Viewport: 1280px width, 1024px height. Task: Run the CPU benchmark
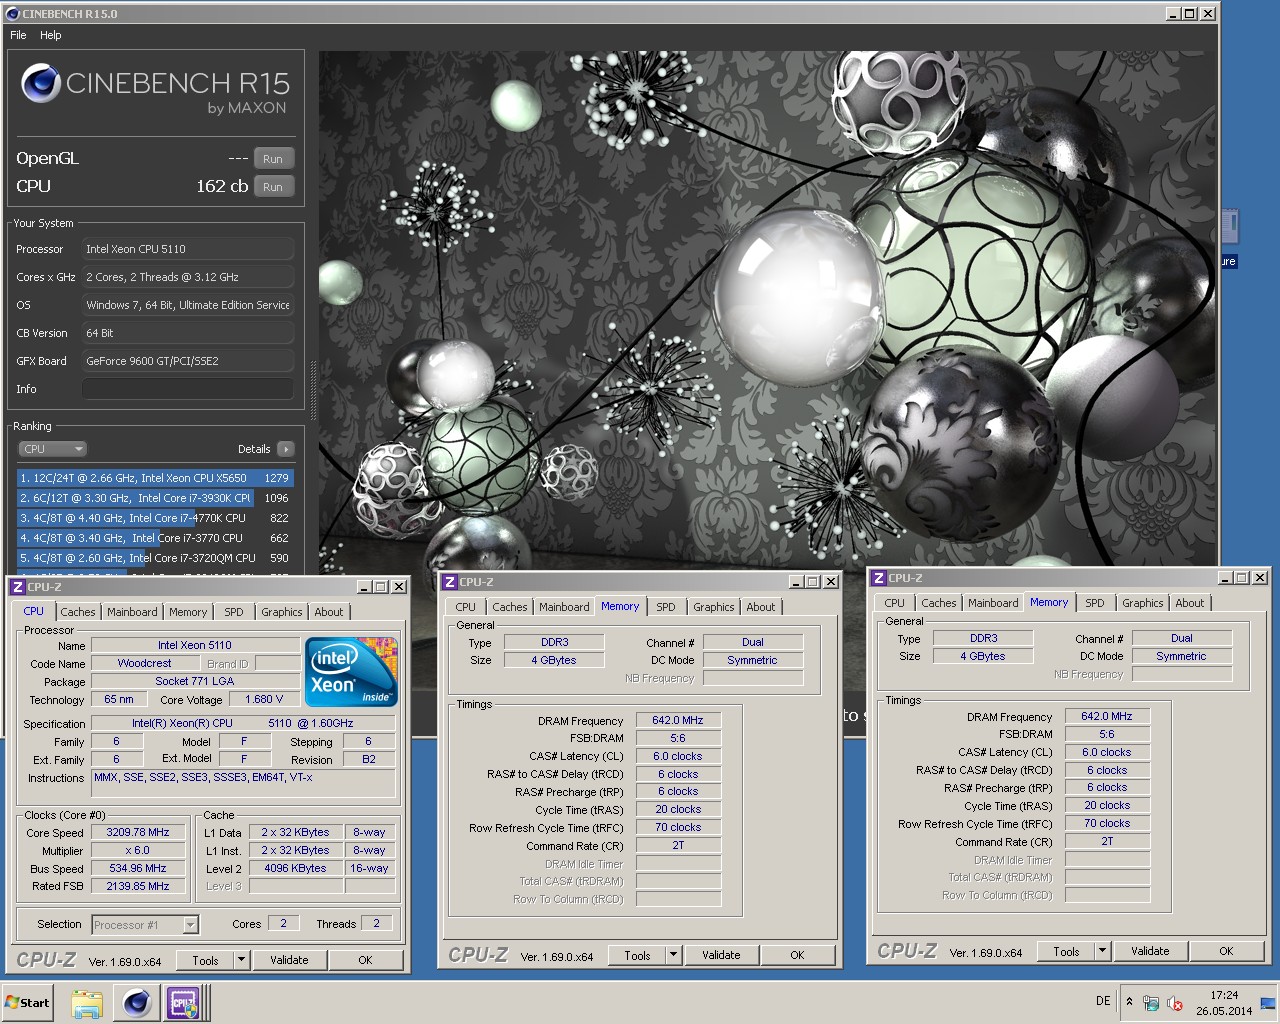(x=273, y=187)
